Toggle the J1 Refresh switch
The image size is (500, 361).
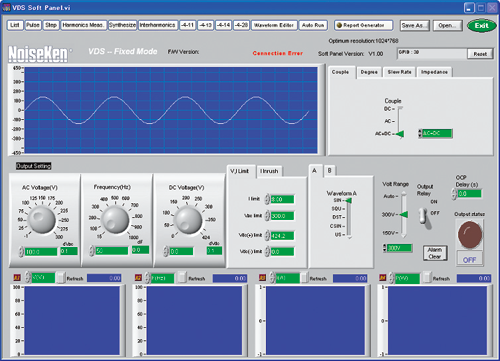[60, 278]
